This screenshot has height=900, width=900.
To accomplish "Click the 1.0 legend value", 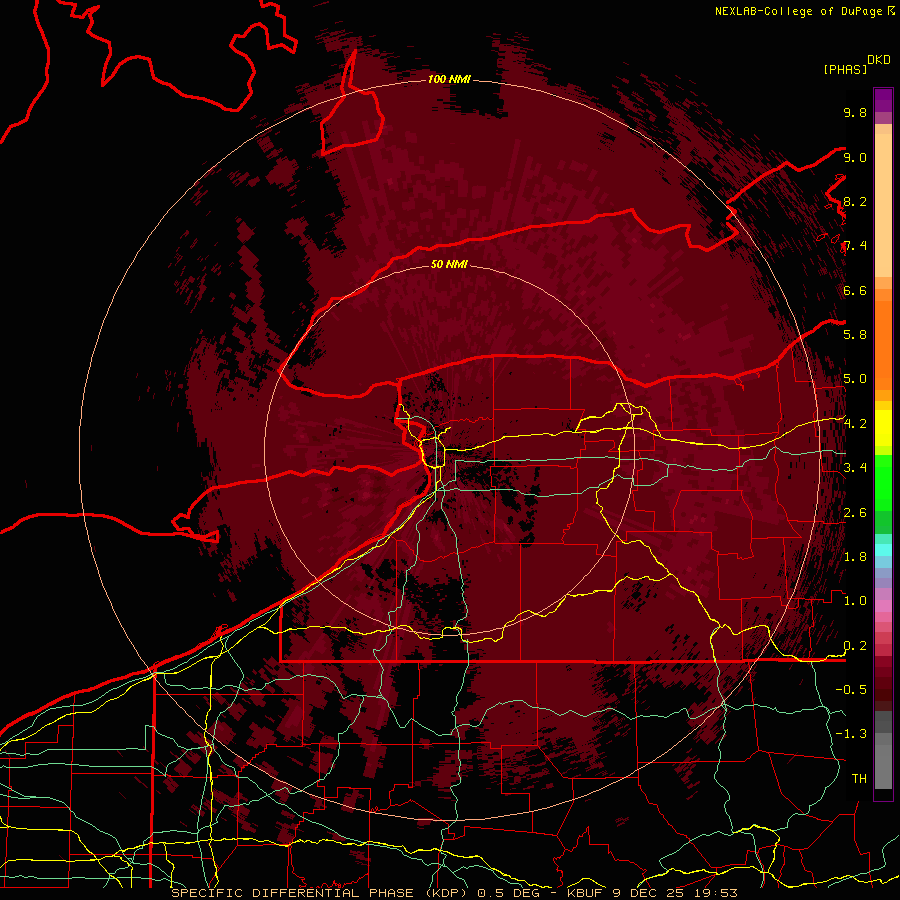I will [x=855, y=601].
